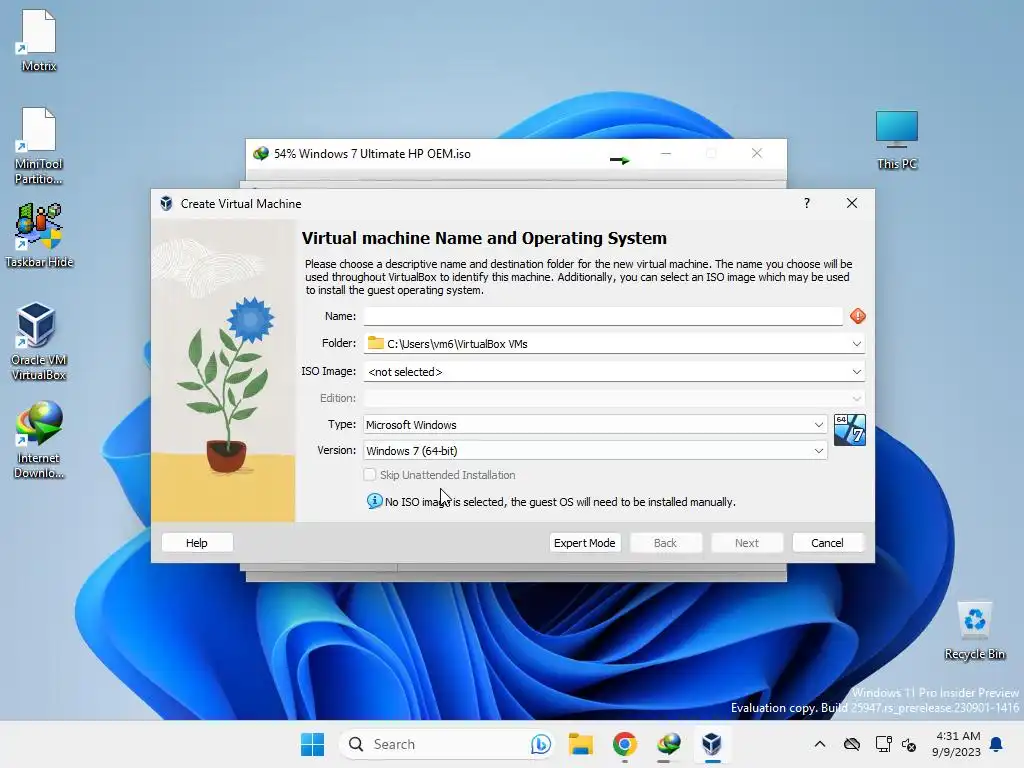Select the Internet Download Manager desktop icon

click(x=39, y=440)
